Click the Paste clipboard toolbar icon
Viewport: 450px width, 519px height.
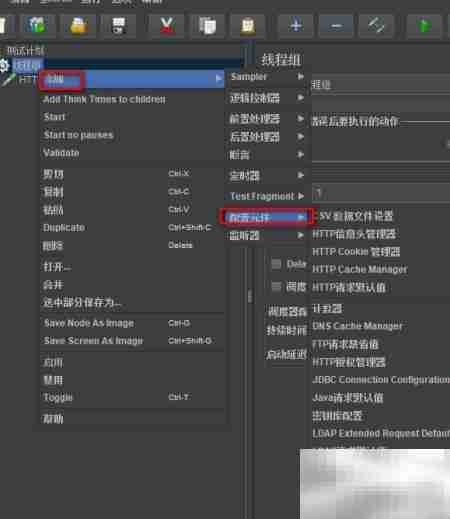tap(248, 25)
